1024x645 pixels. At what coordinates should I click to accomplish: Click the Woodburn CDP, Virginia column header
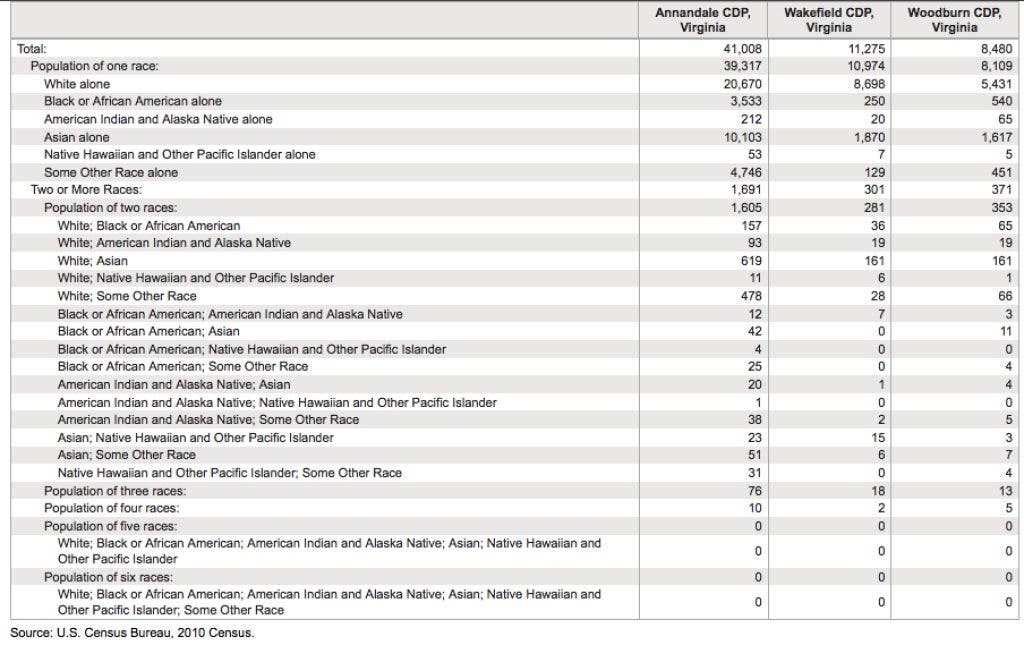tap(954, 20)
